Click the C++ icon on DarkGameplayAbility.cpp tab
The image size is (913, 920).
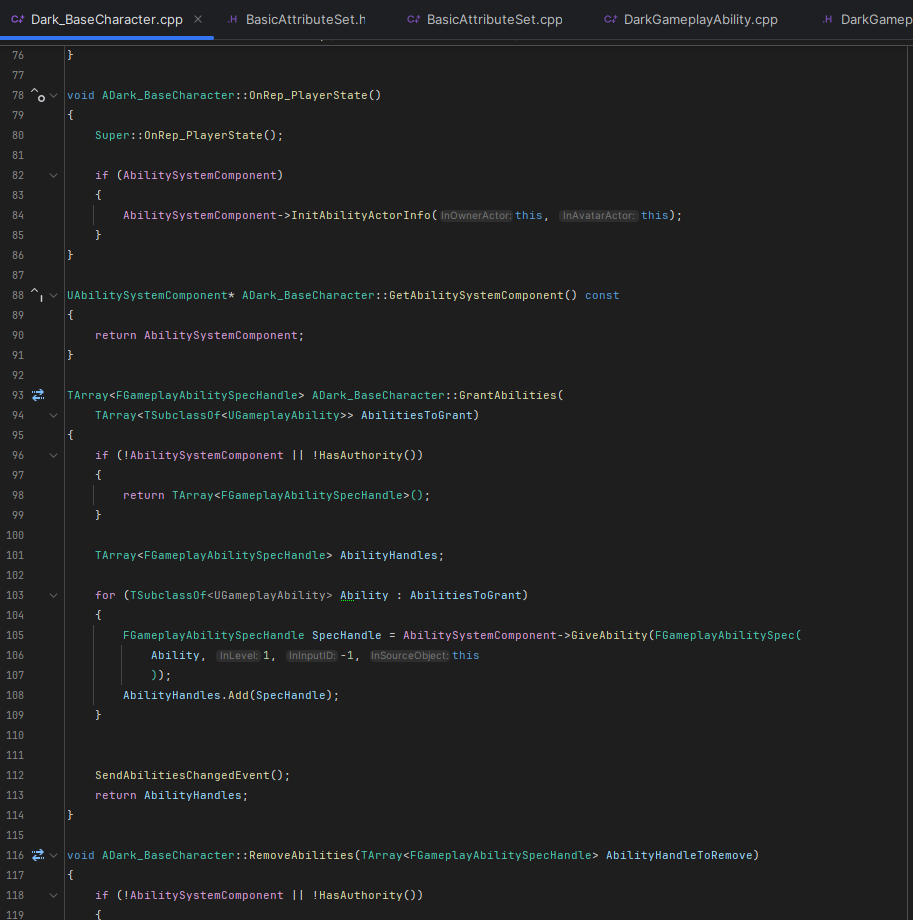point(613,17)
